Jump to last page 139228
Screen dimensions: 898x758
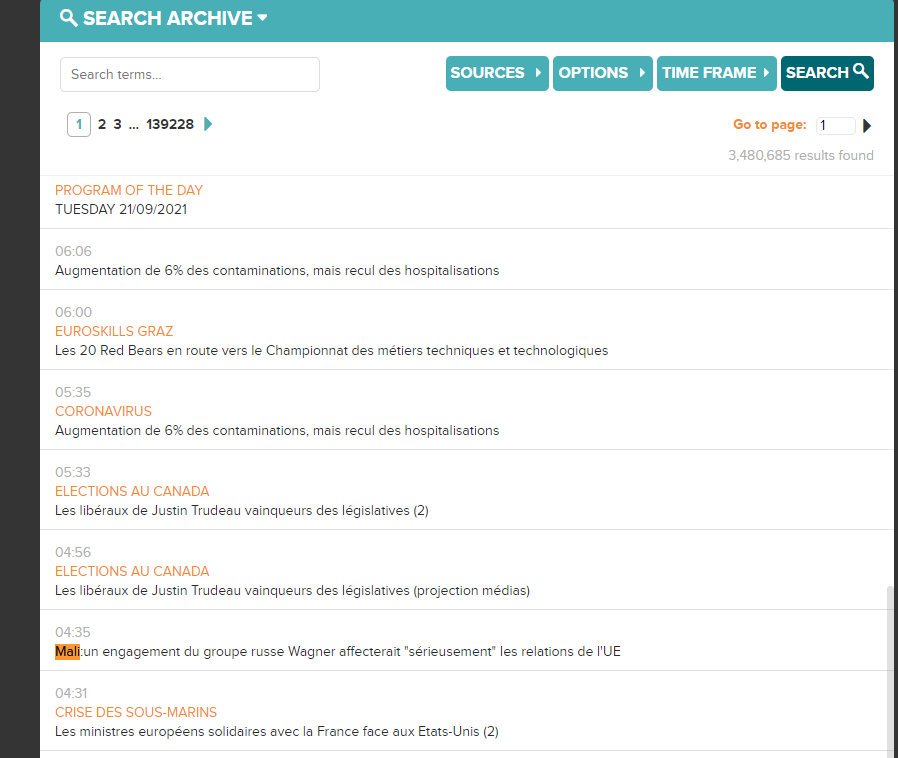(170, 124)
